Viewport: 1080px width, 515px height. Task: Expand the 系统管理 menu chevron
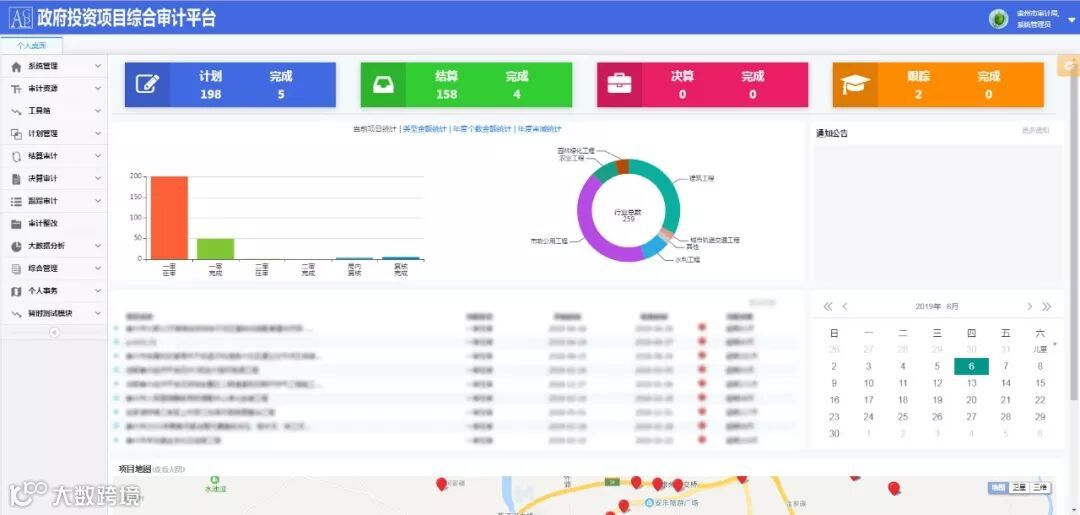[x=98, y=66]
